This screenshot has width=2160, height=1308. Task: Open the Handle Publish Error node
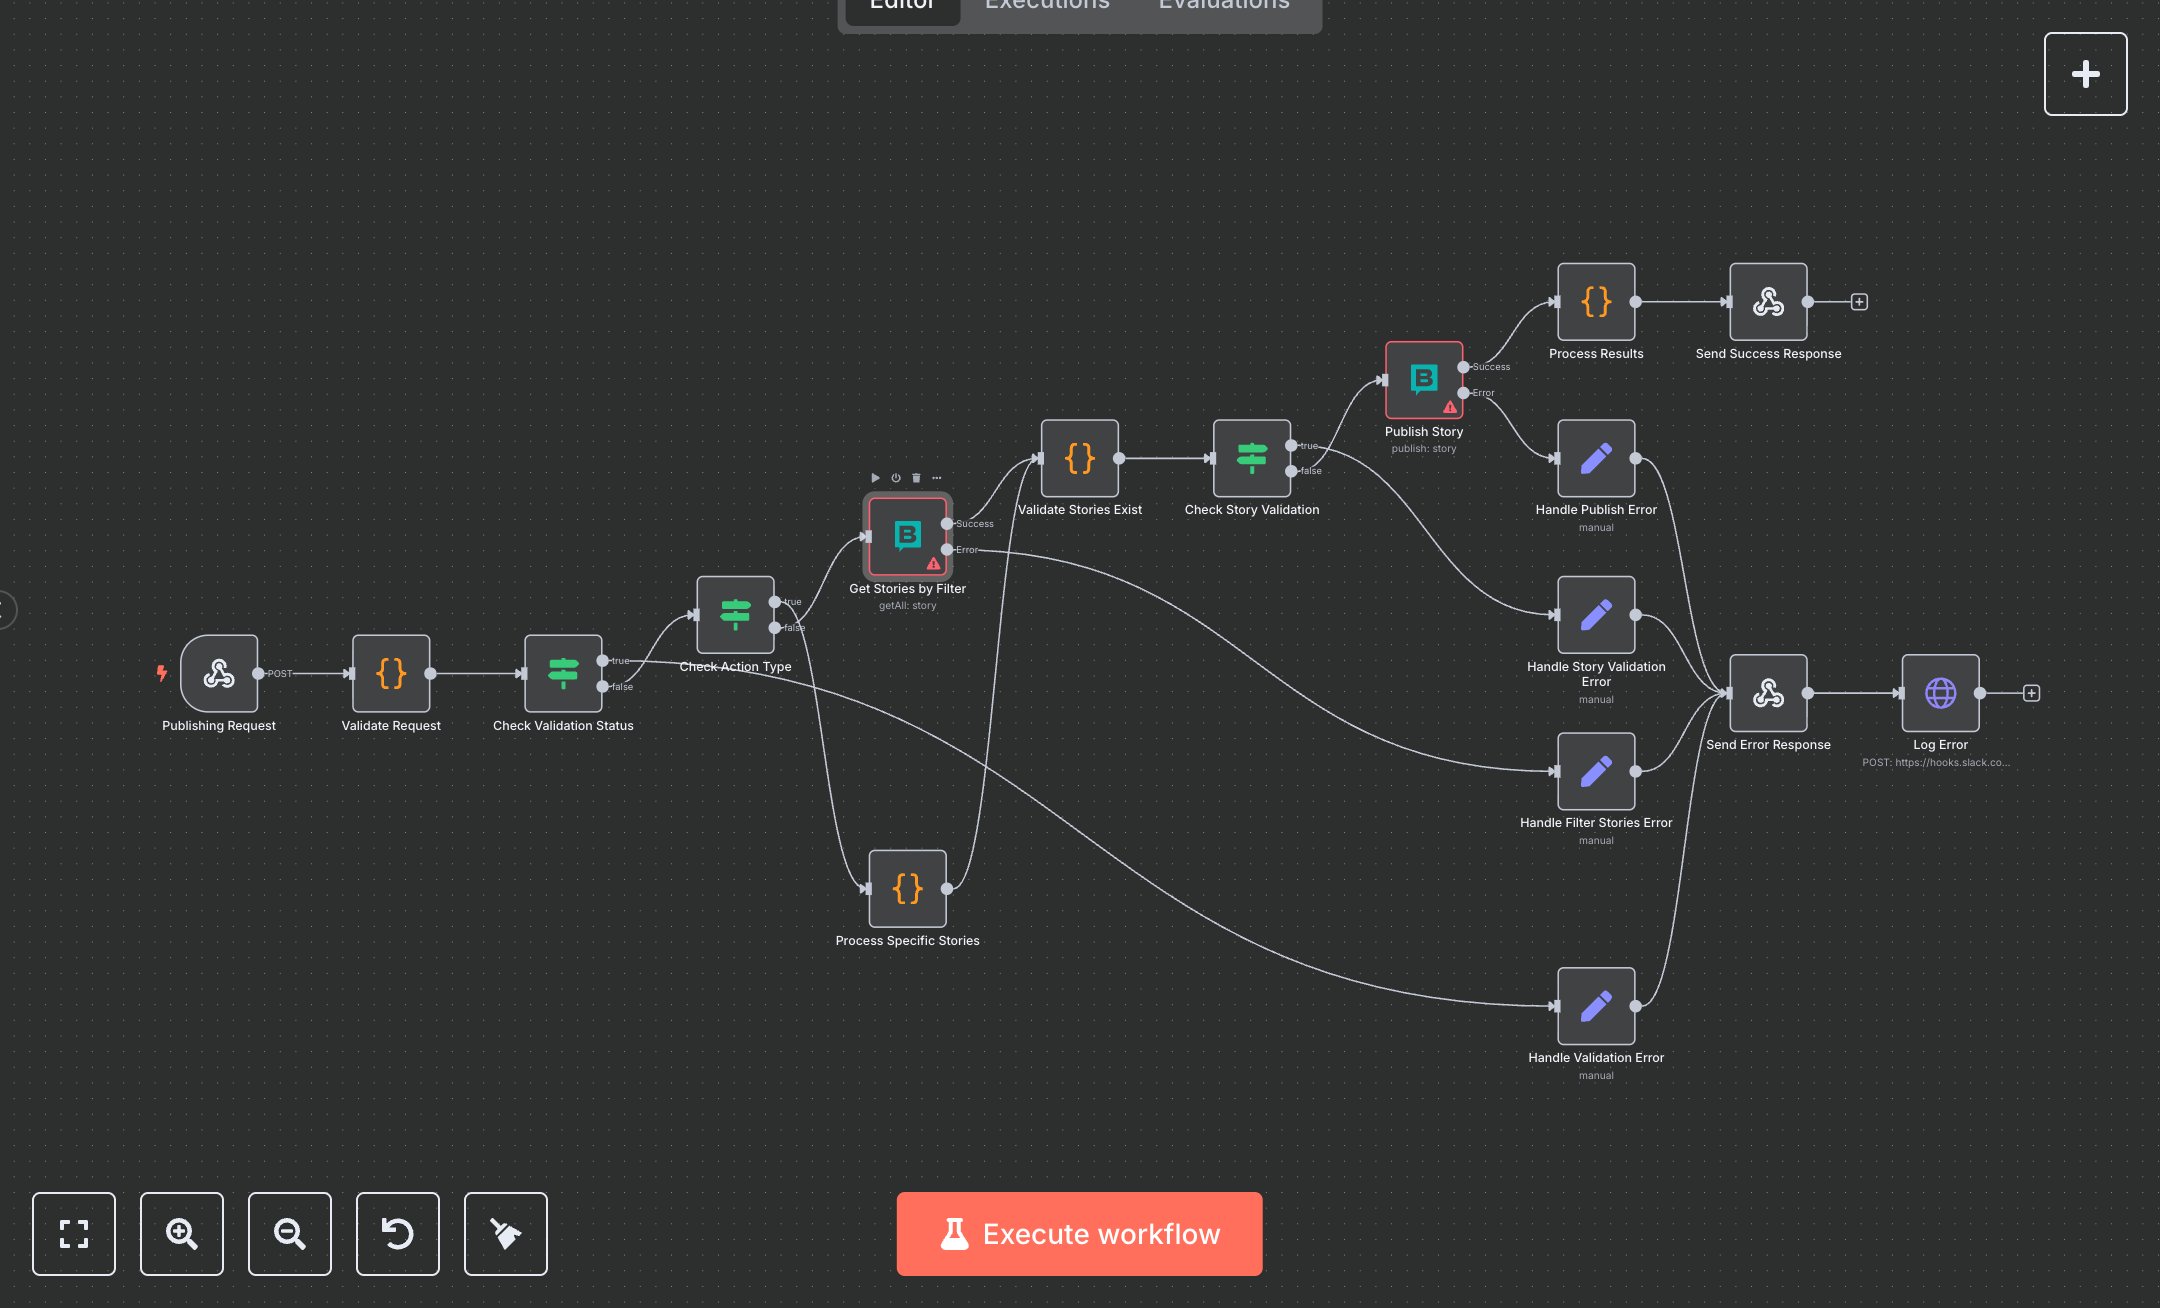pos(1596,459)
